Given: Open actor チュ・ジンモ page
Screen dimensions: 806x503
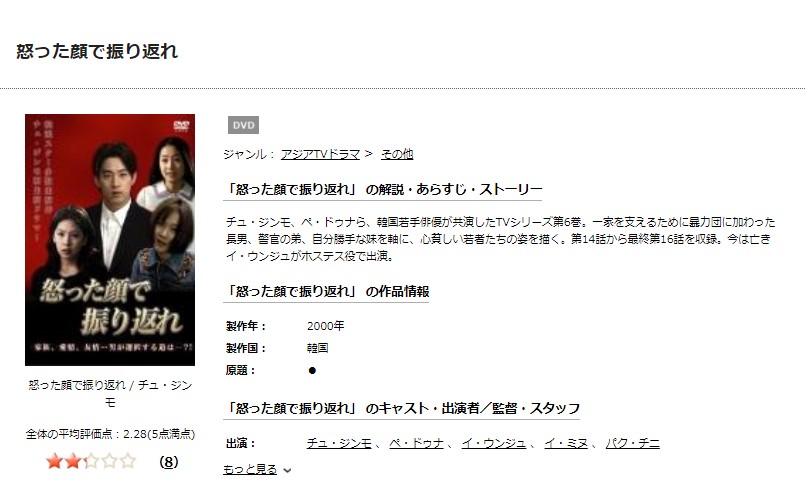Looking at the screenshot, I should (x=339, y=443).
